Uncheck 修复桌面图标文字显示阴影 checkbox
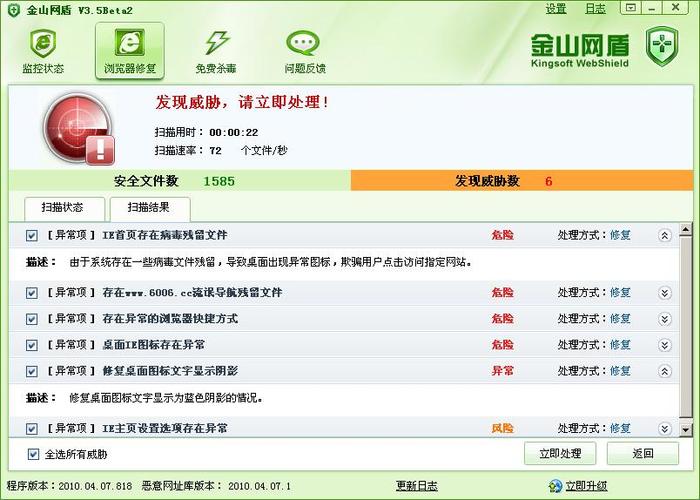 [31, 371]
